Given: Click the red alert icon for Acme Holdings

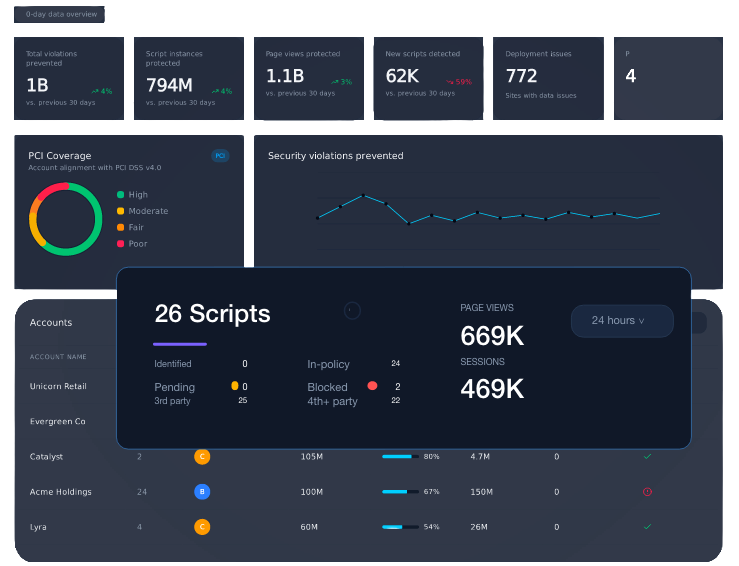Looking at the screenshot, I should coord(648,492).
